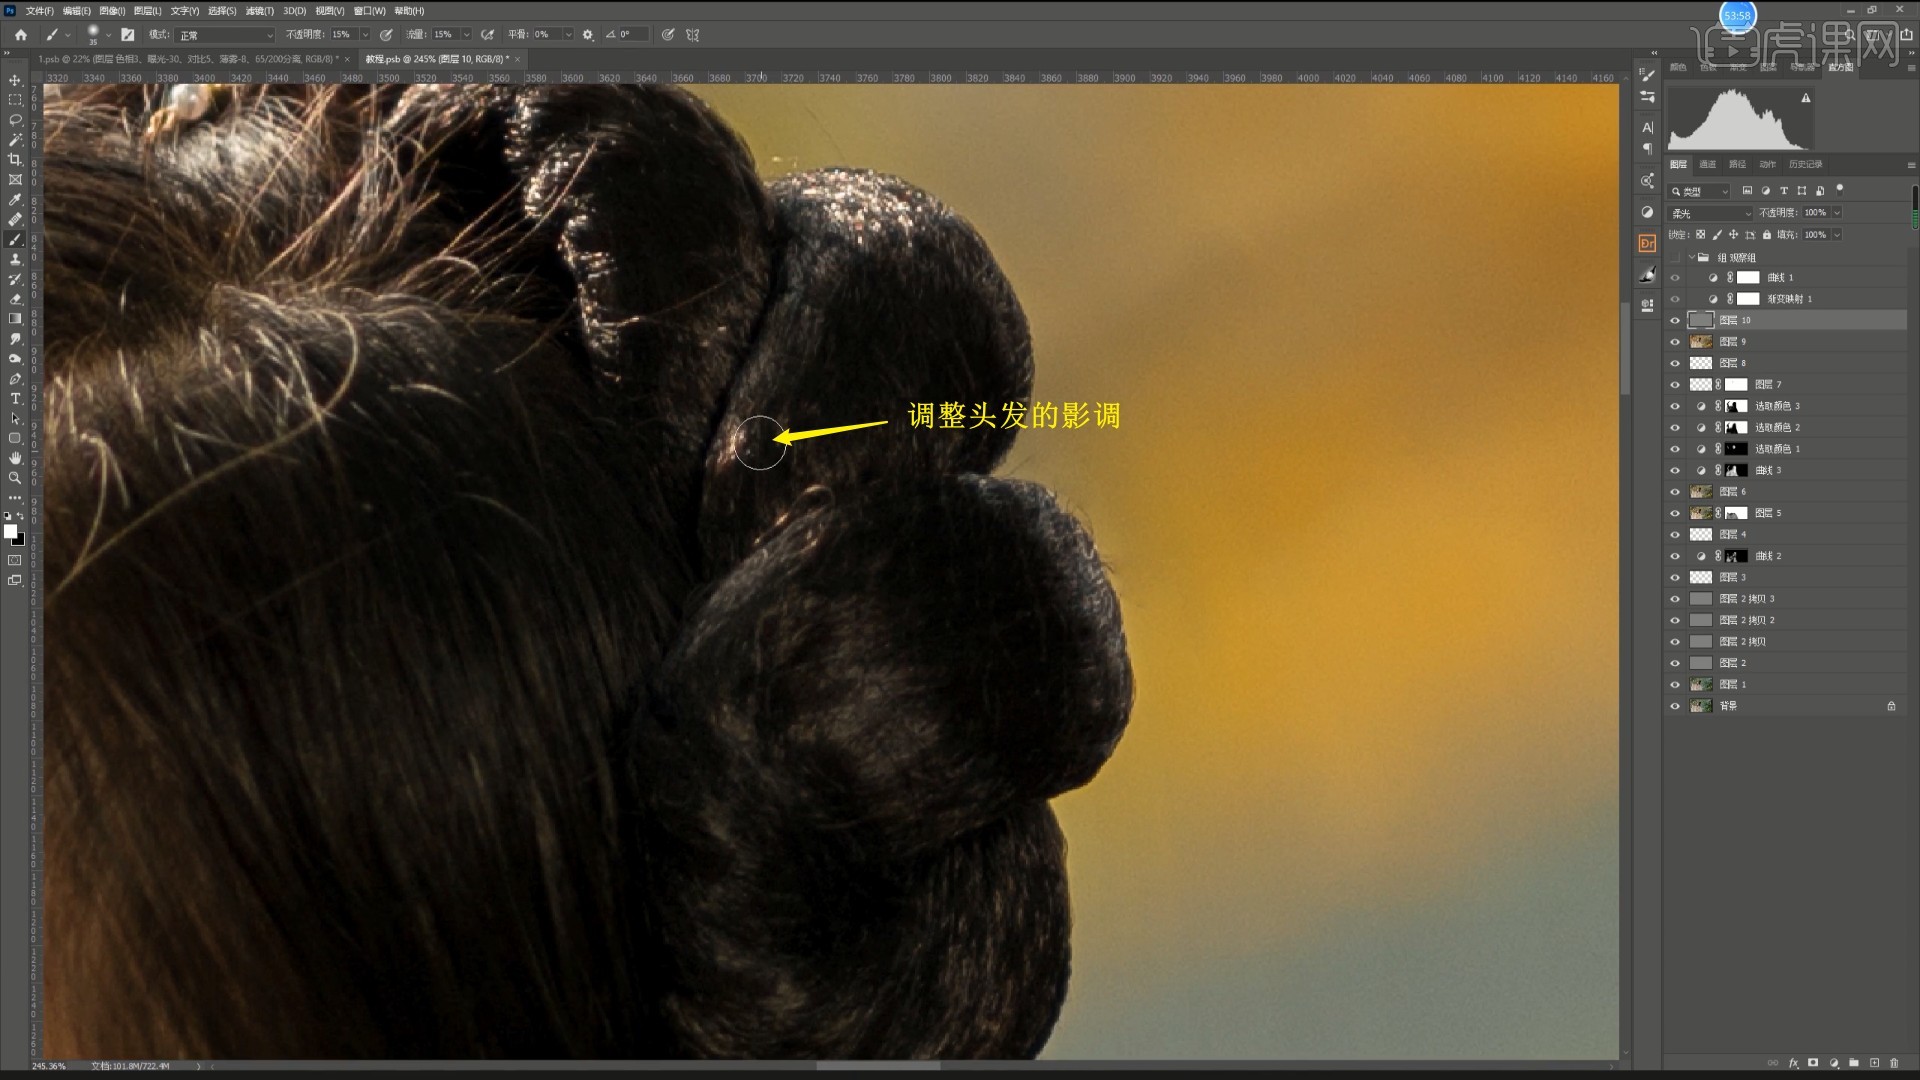The height and width of the screenshot is (1080, 1920).
Task: Hide the 曲线 3 adjustment layer
Action: pos(1675,470)
